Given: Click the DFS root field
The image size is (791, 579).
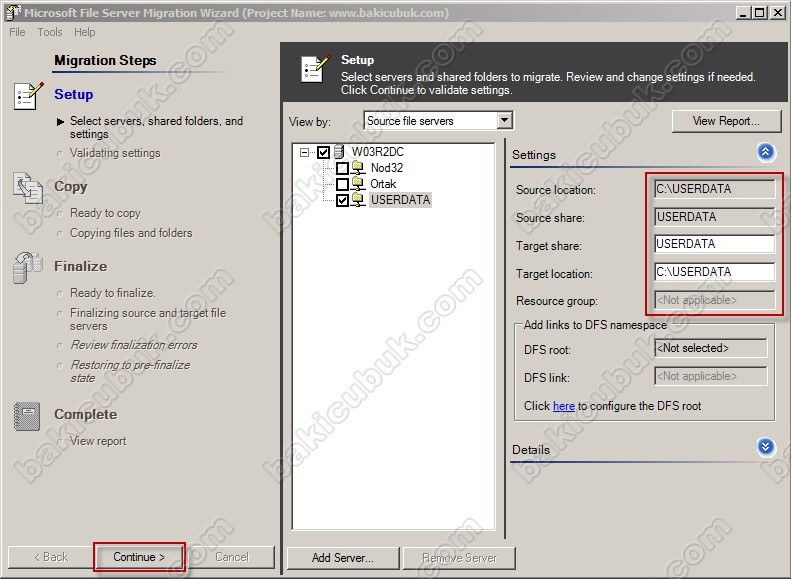Looking at the screenshot, I should click(710, 348).
